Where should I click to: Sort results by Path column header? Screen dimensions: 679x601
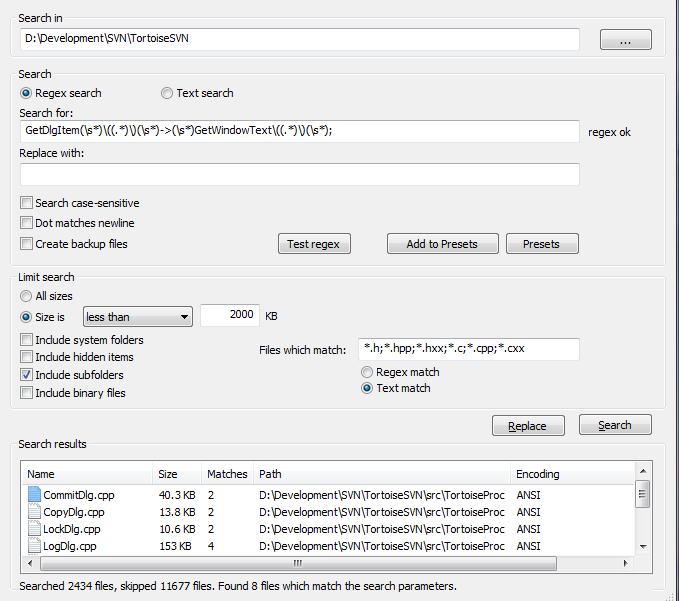[x=382, y=474]
